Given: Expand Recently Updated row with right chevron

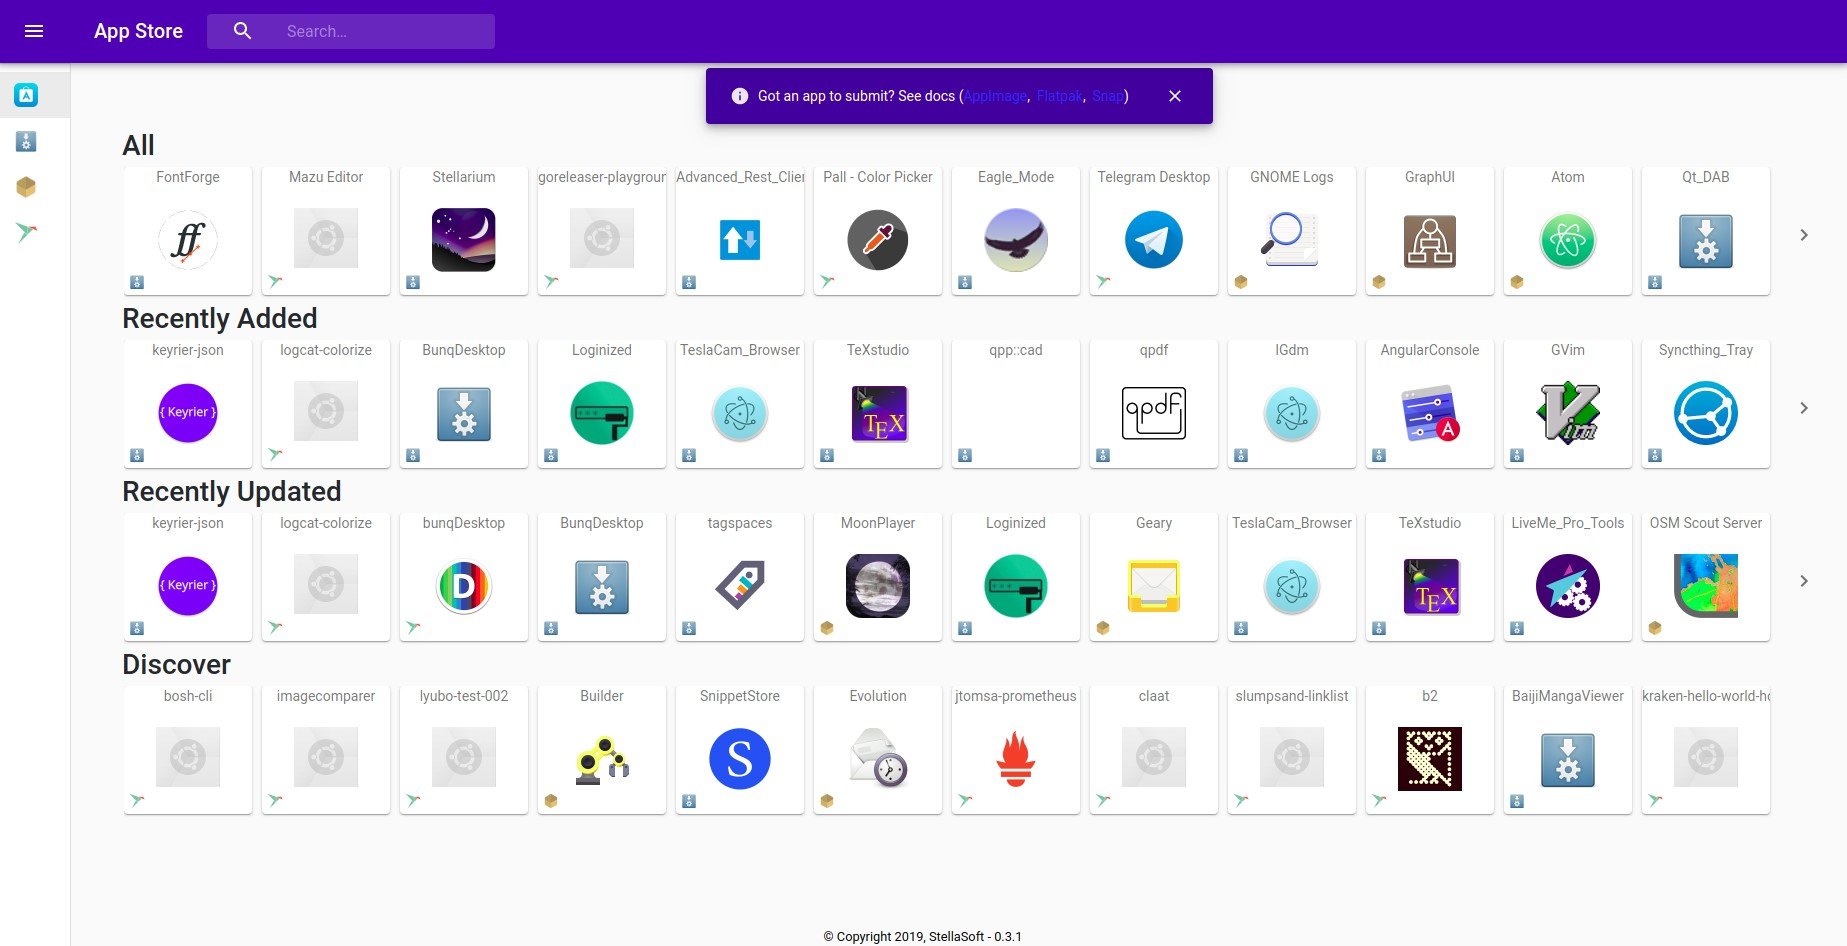Looking at the screenshot, I should [1803, 581].
